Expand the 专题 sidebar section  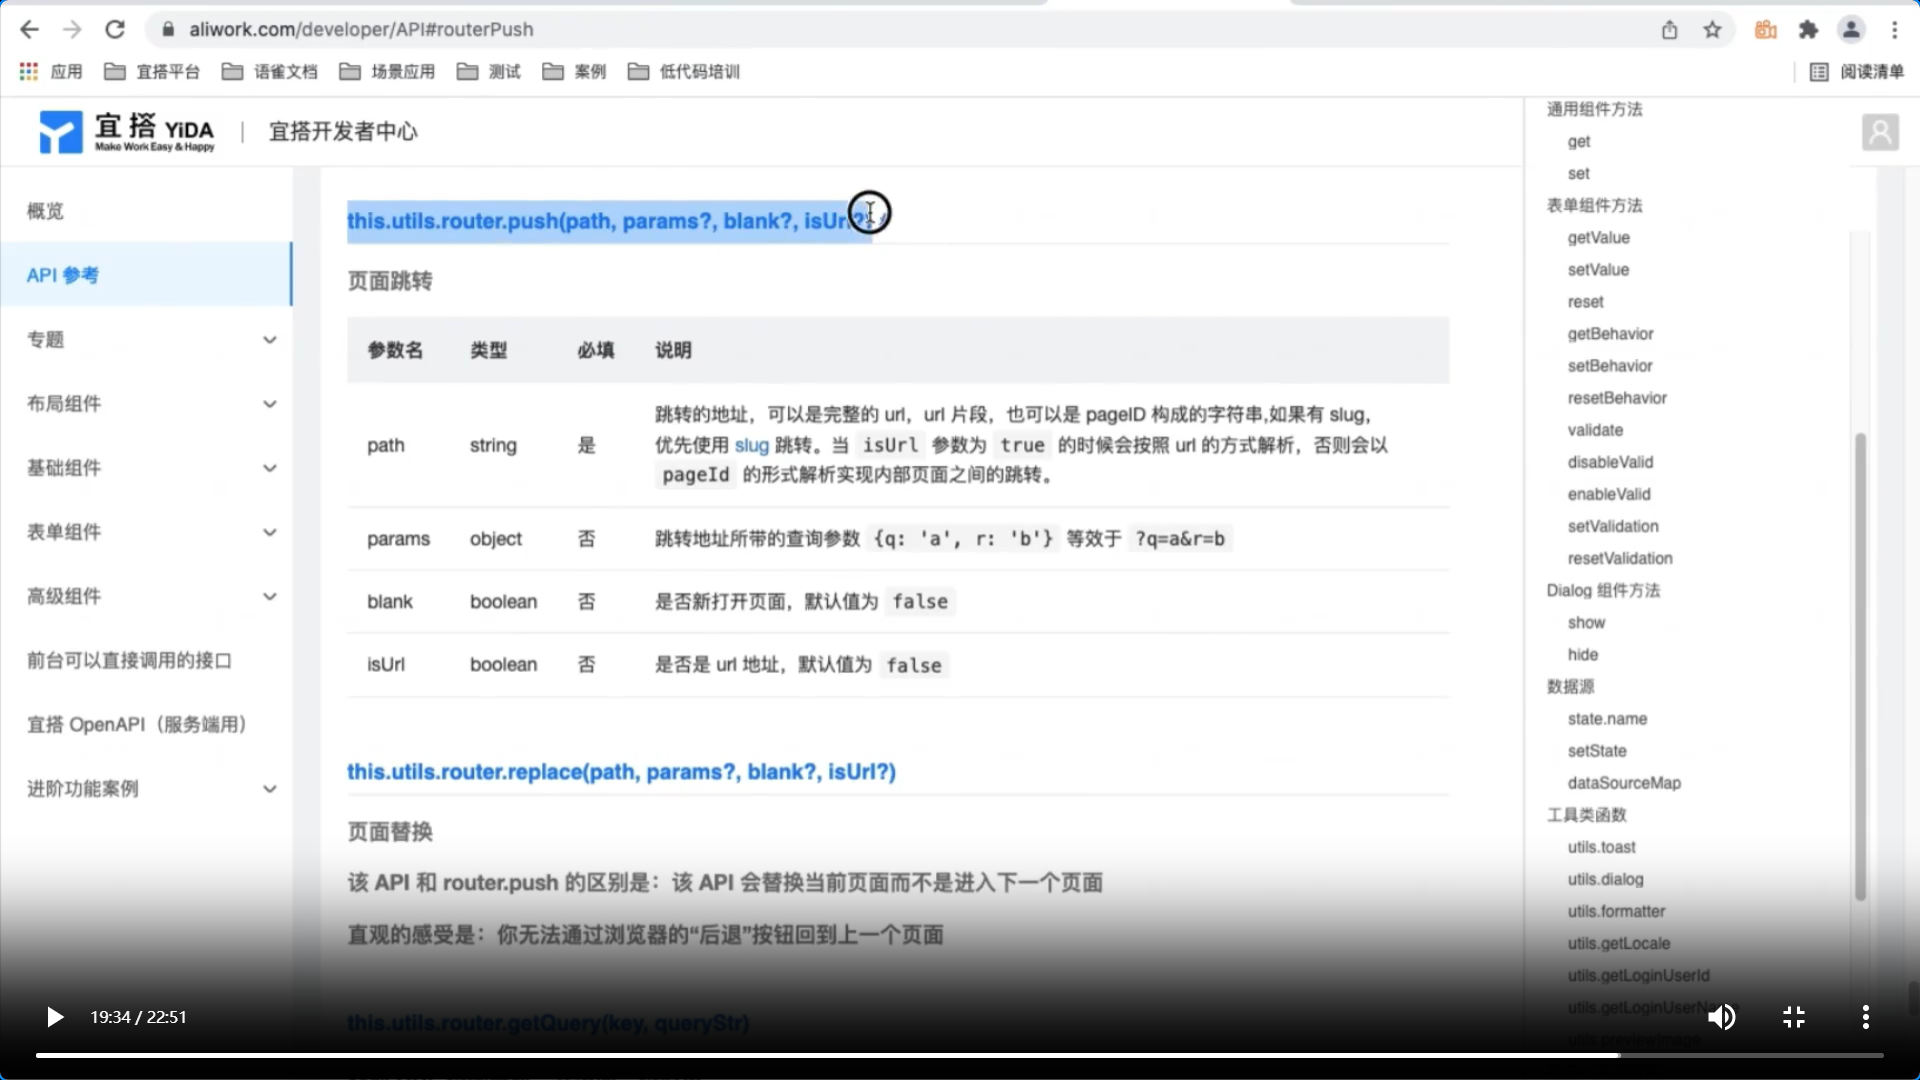(269, 340)
